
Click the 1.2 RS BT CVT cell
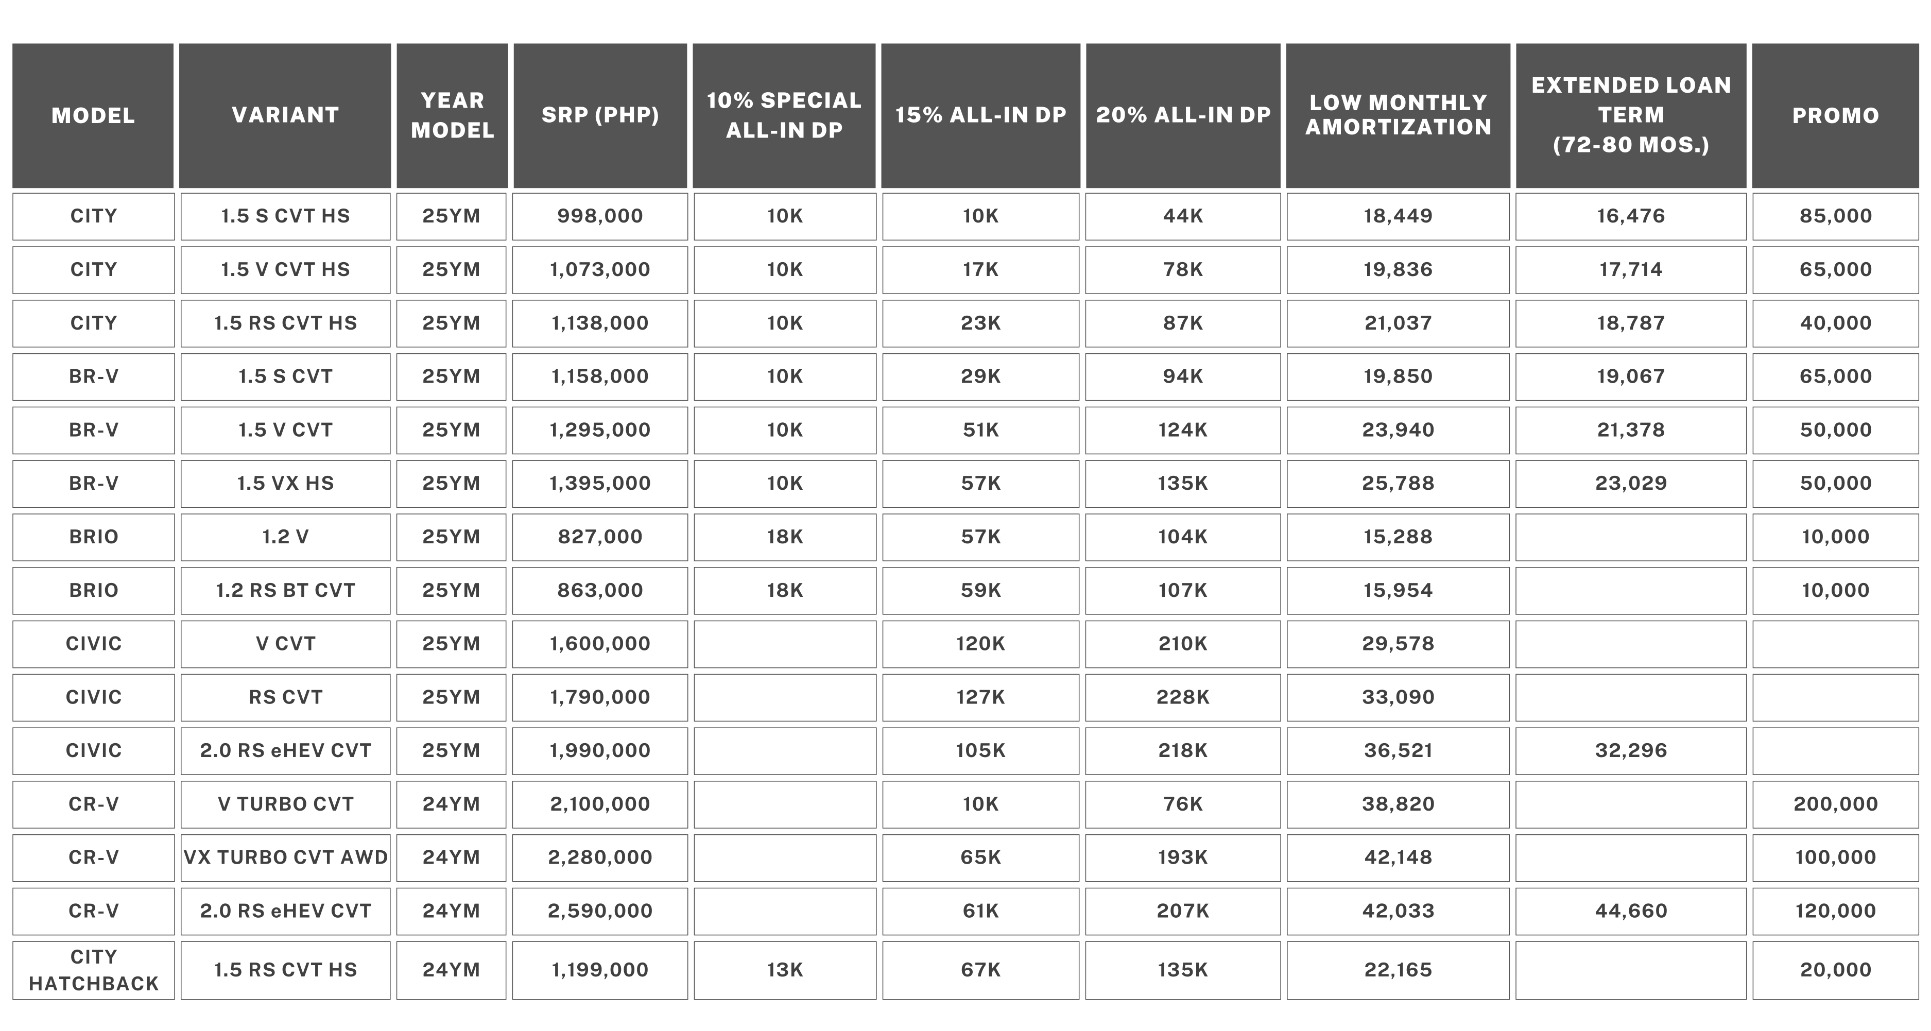285,591
